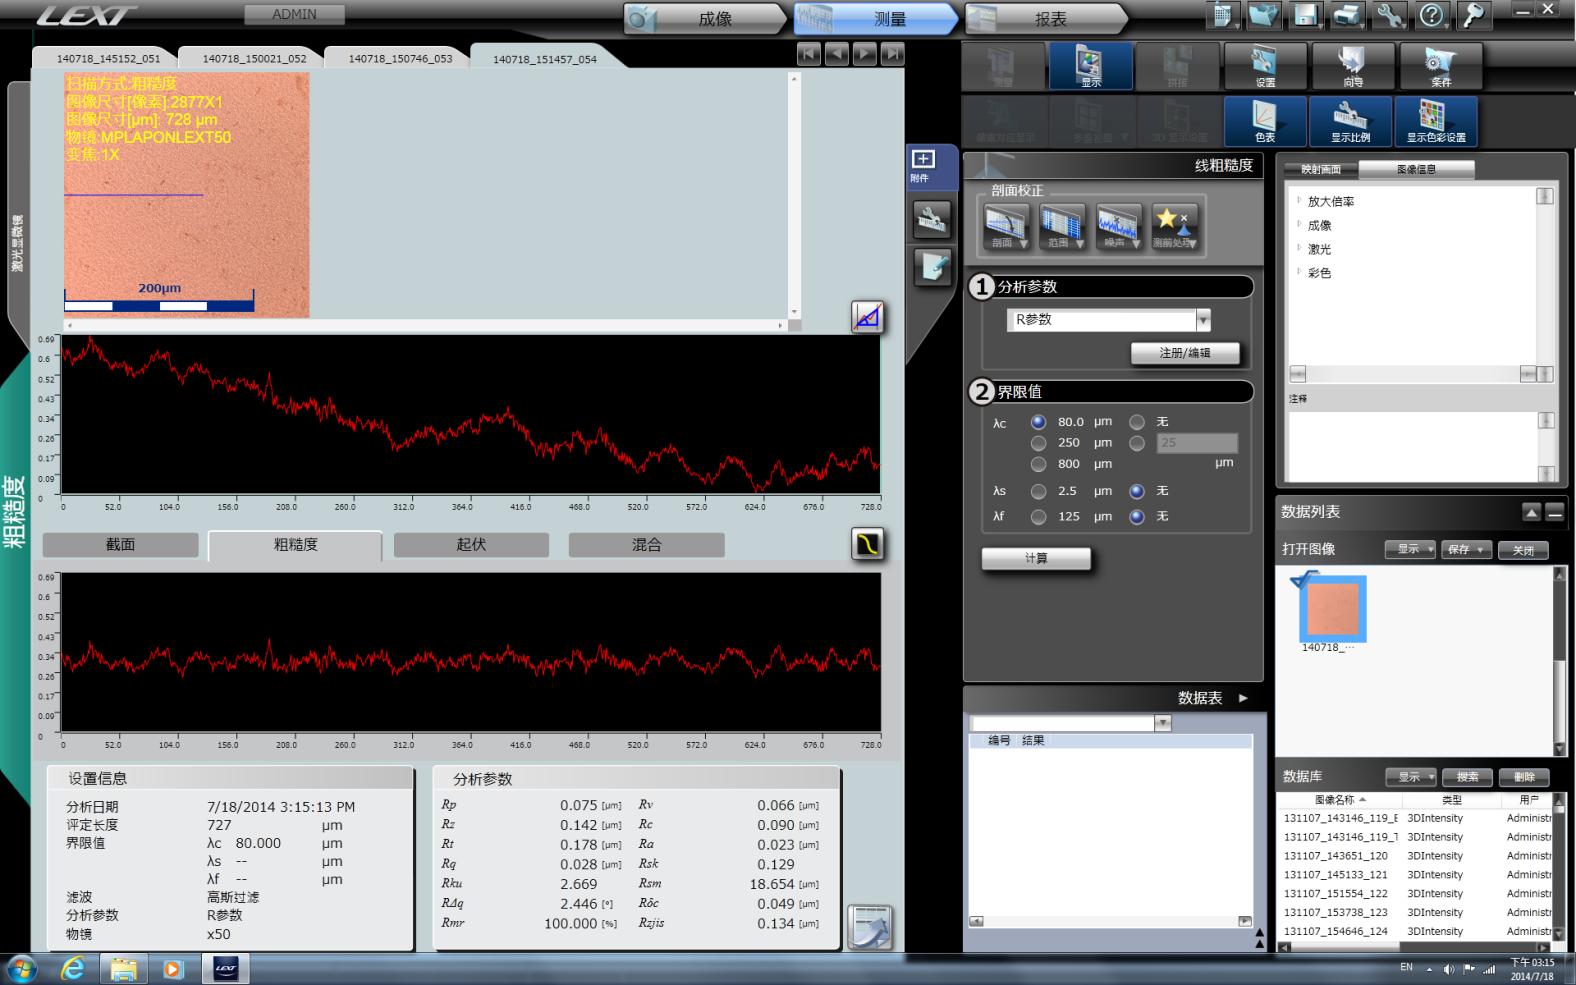
Task: Open image tab 140718_145152_051
Action: (x=106, y=58)
